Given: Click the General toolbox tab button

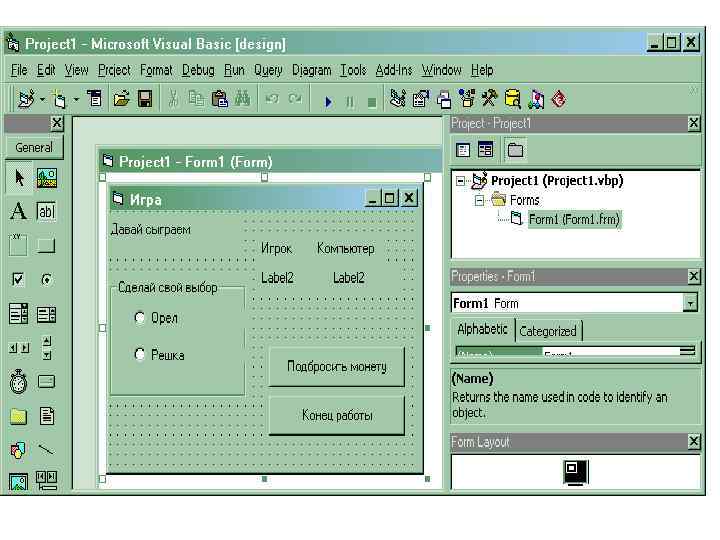Looking at the screenshot, I should 34,147.
